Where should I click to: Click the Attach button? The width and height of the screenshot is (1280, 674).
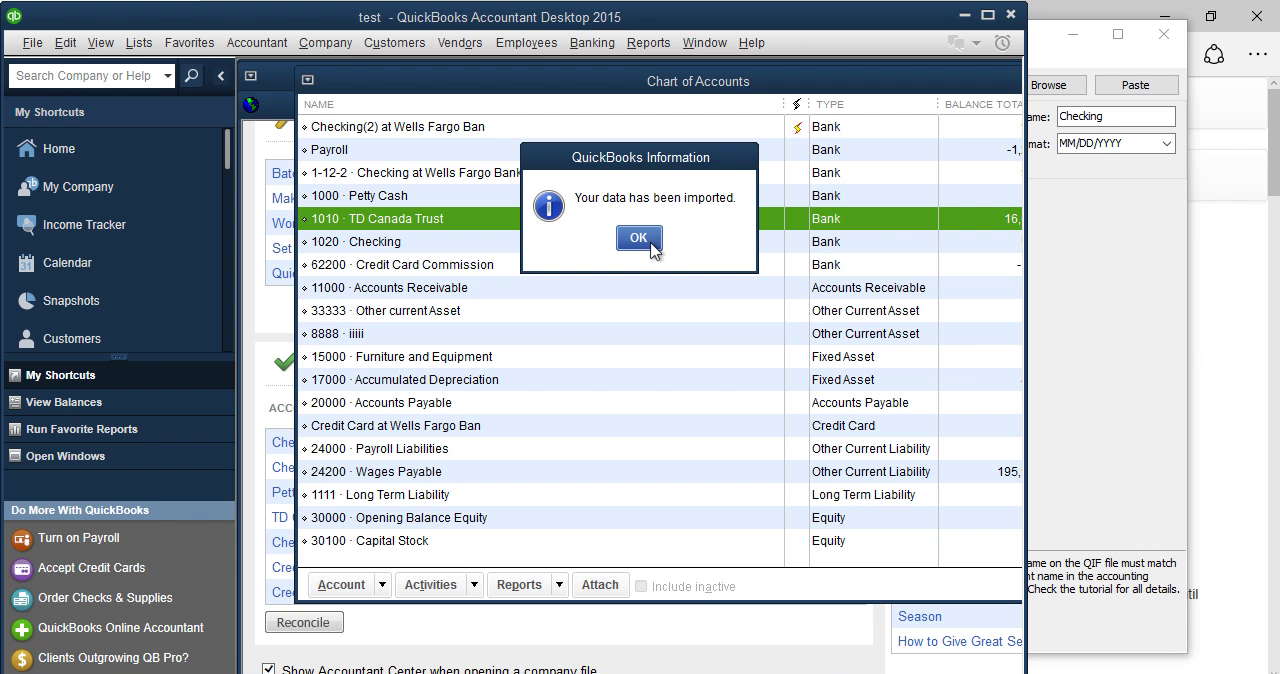point(600,585)
